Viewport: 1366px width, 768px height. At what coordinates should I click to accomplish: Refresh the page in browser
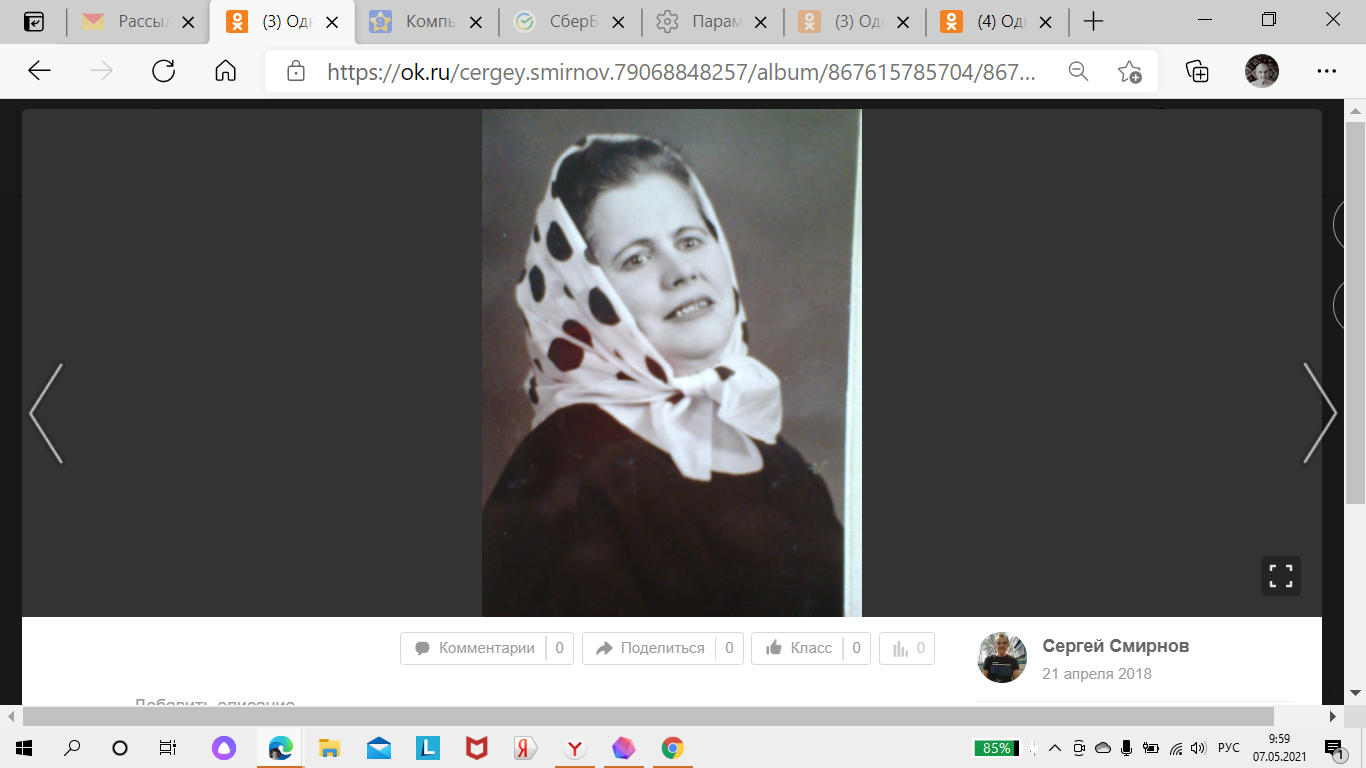(x=163, y=71)
